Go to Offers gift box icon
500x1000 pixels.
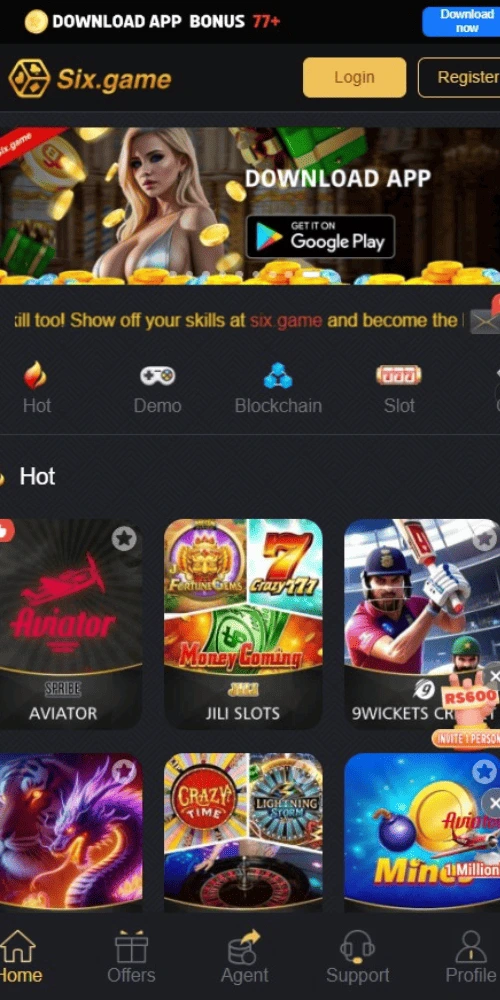(131, 946)
